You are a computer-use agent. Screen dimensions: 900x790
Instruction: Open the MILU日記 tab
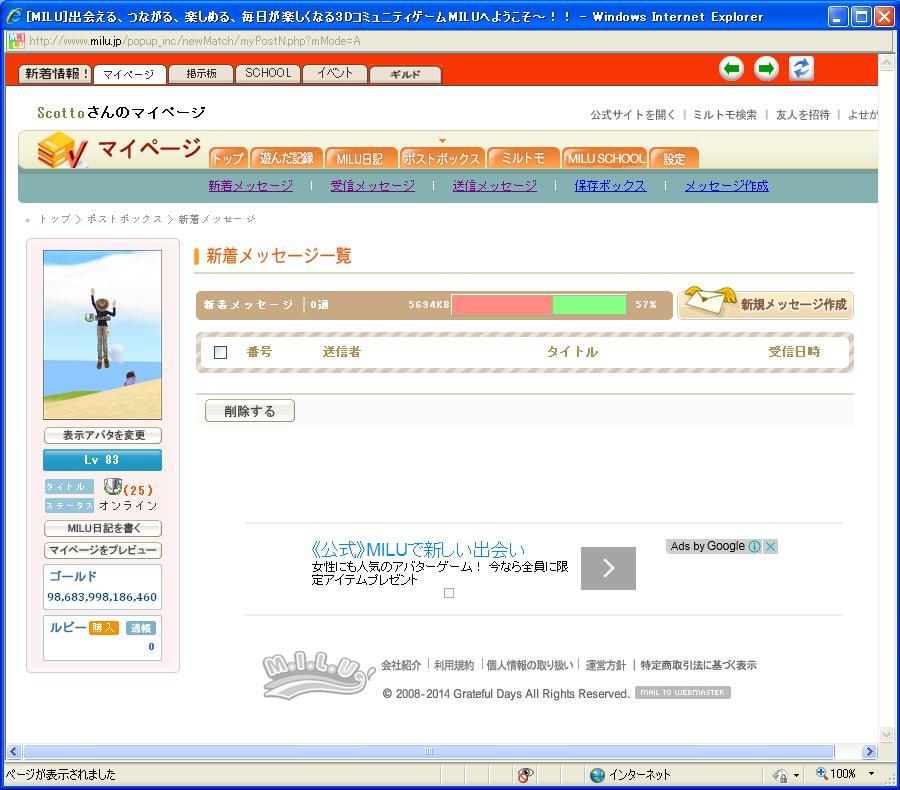[x=359, y=158]
